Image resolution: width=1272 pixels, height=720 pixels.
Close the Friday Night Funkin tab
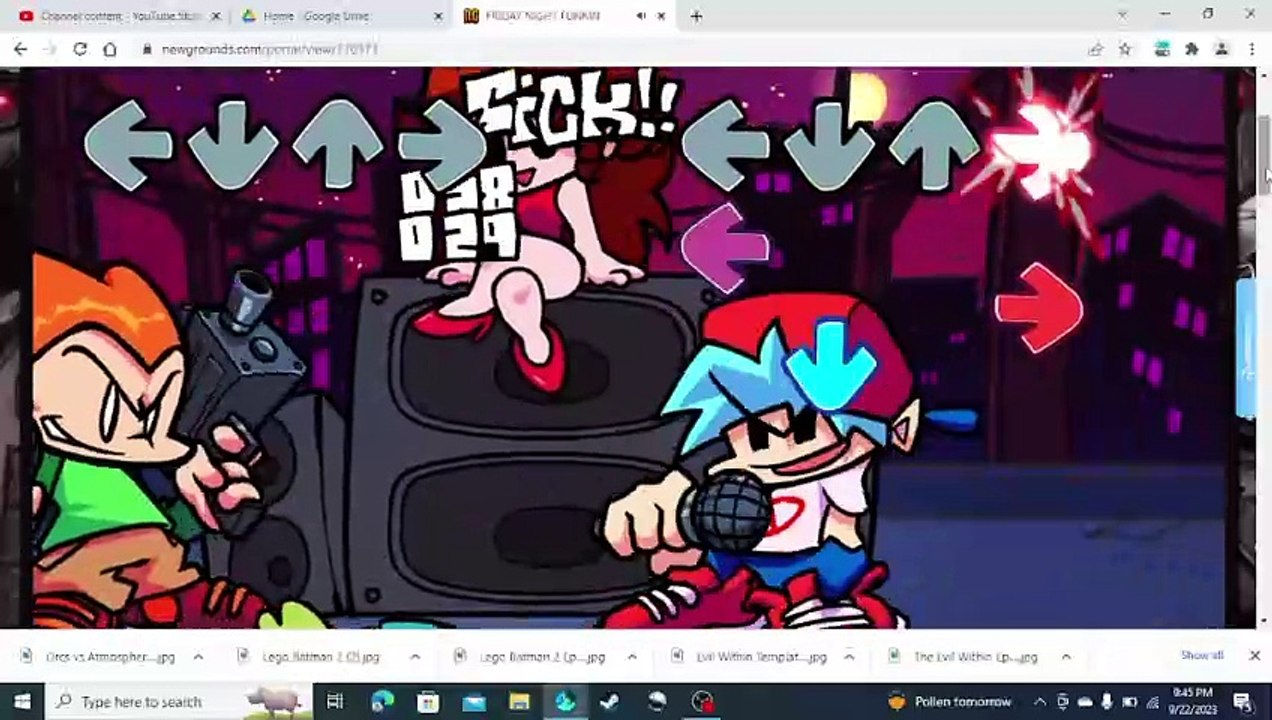[661, 16]
